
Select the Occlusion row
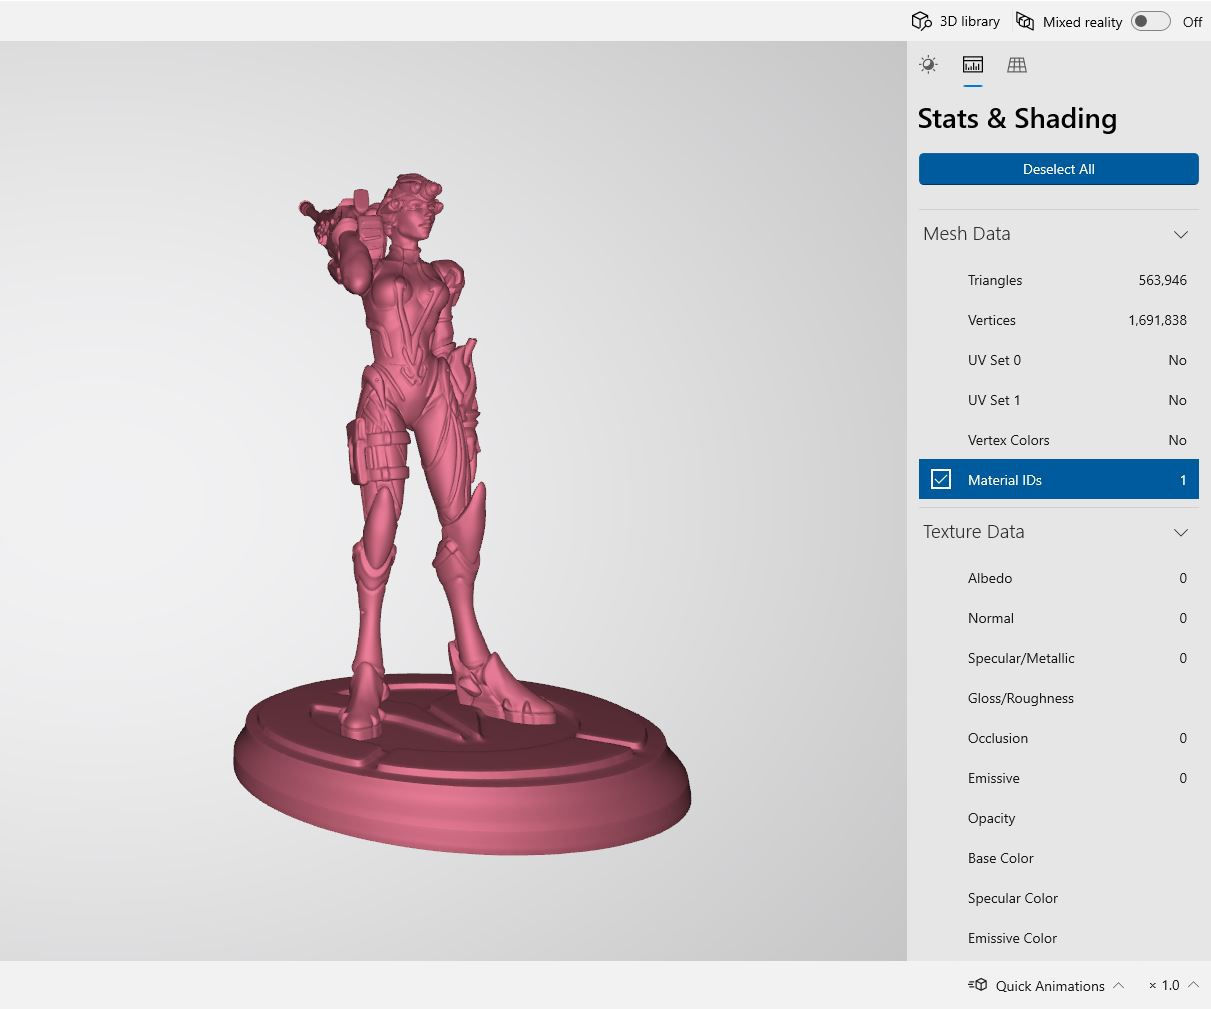[1058, 738]
